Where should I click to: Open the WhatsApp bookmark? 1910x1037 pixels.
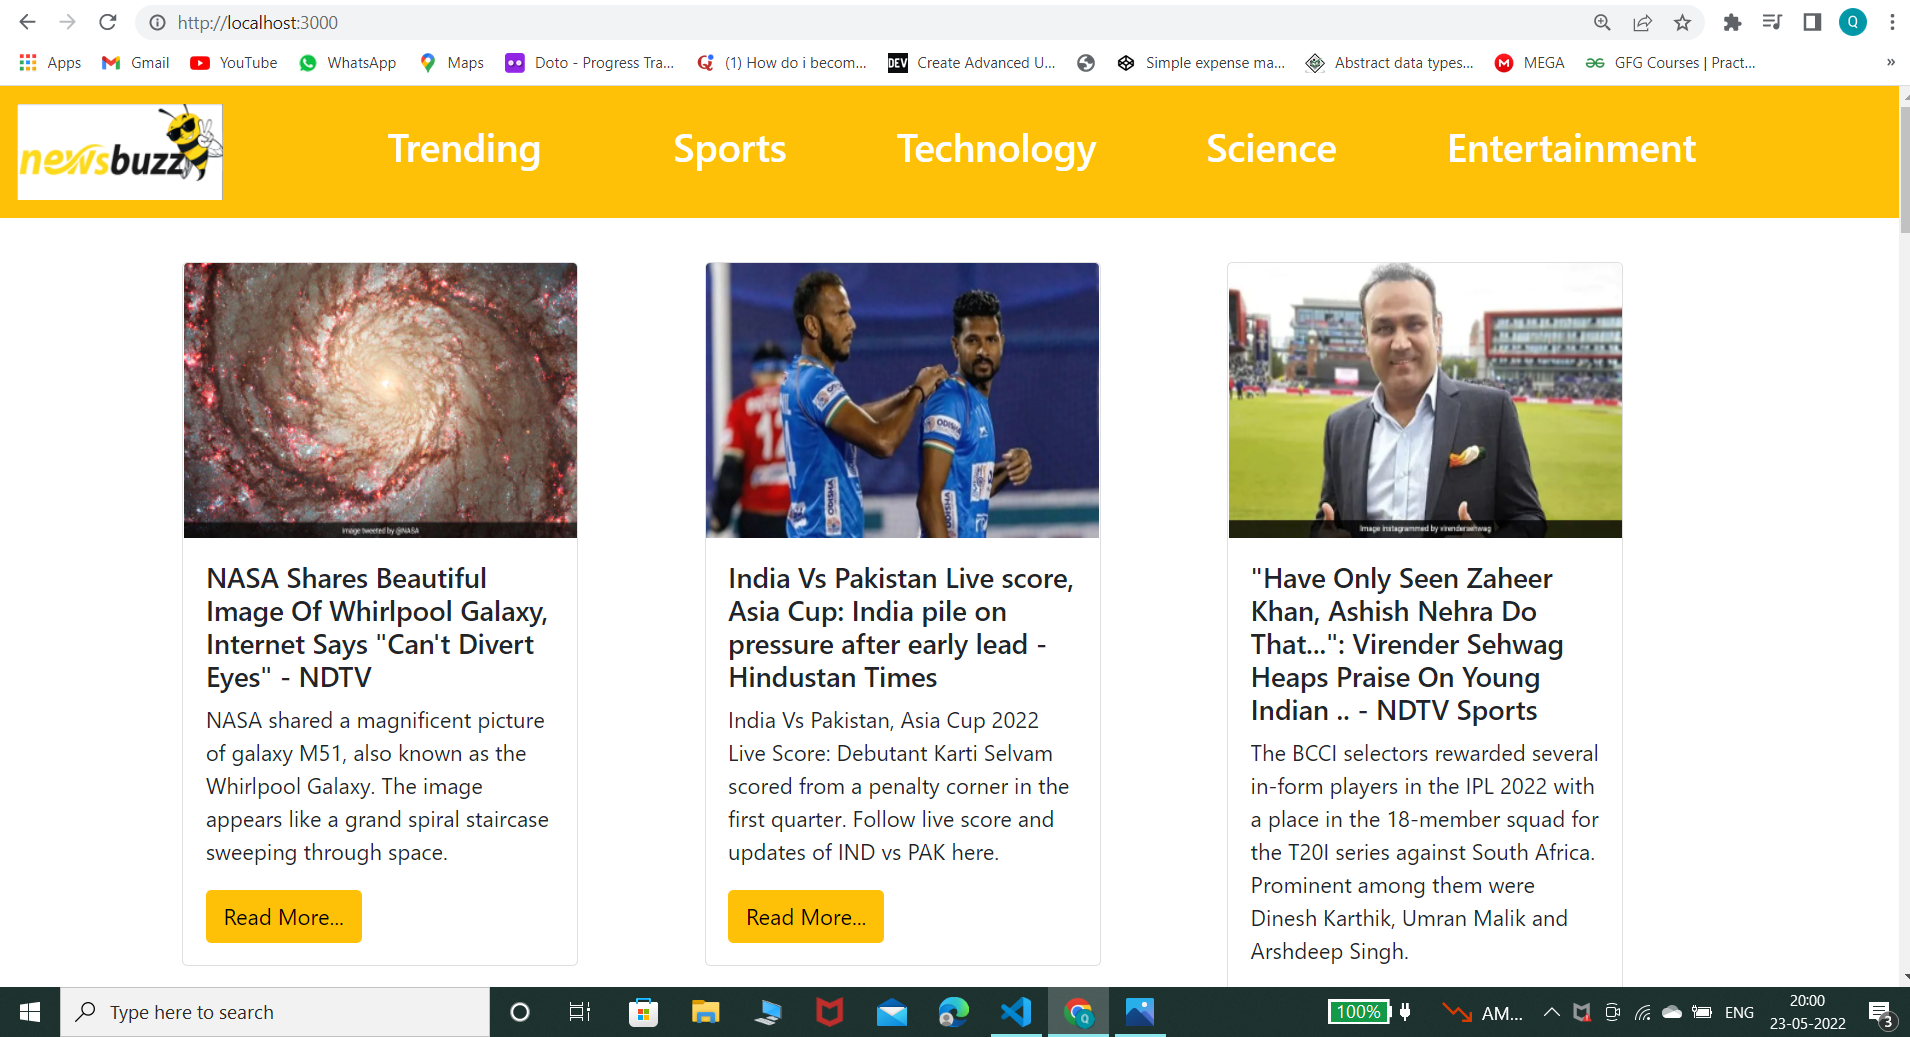pyautogui.click(x=347, y=62)
